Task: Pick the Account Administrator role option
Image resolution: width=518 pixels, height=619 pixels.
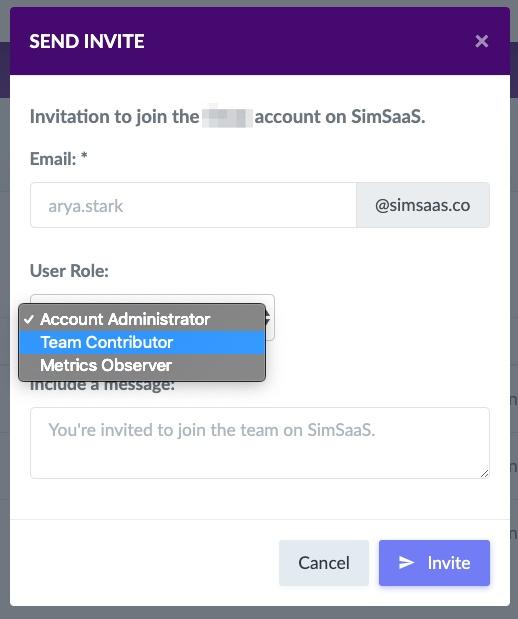Action: click(x=142, y=319)
